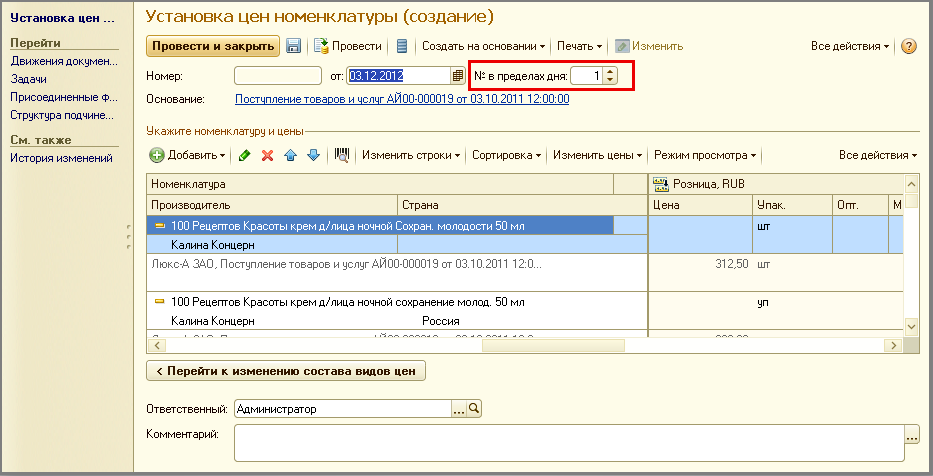This screenshot has height=476, width=933.
Task: Click the Номер input field
Action: (x=278, y=76)
